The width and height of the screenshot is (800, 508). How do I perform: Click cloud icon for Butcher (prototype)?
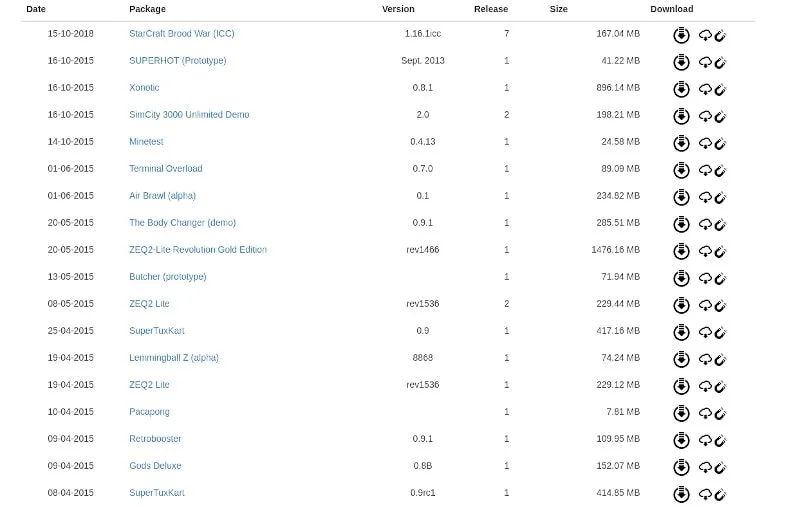point(704,278)
